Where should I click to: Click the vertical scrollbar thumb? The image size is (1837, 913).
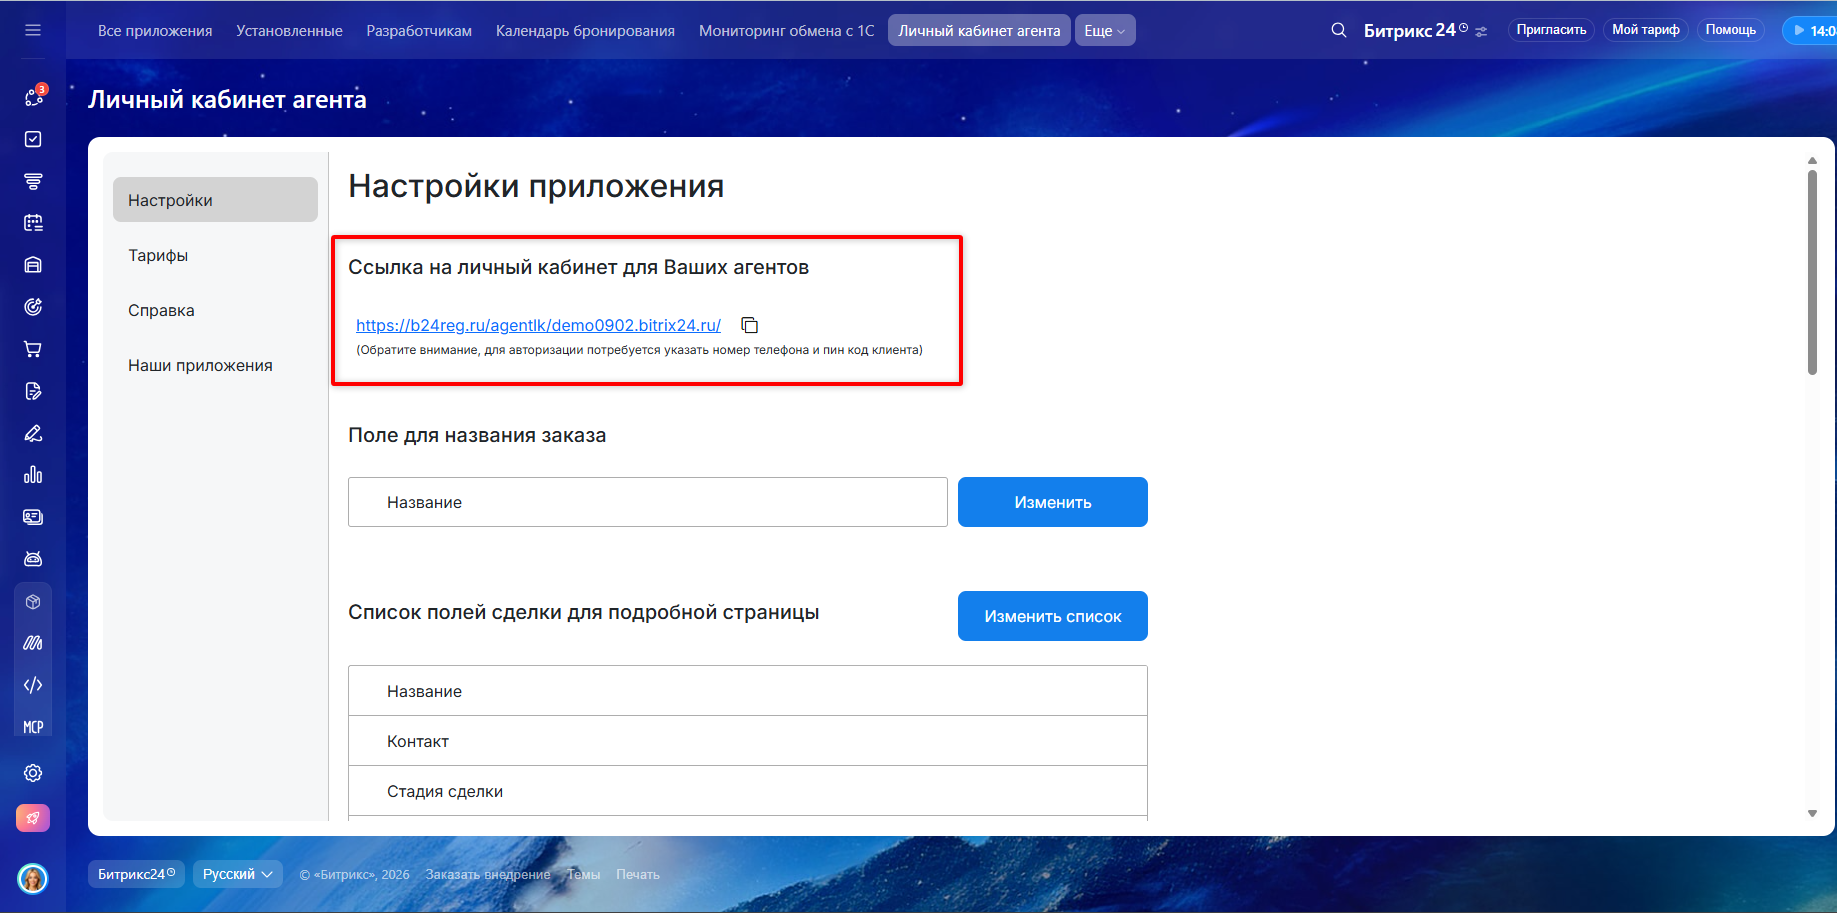[1812, 272]
